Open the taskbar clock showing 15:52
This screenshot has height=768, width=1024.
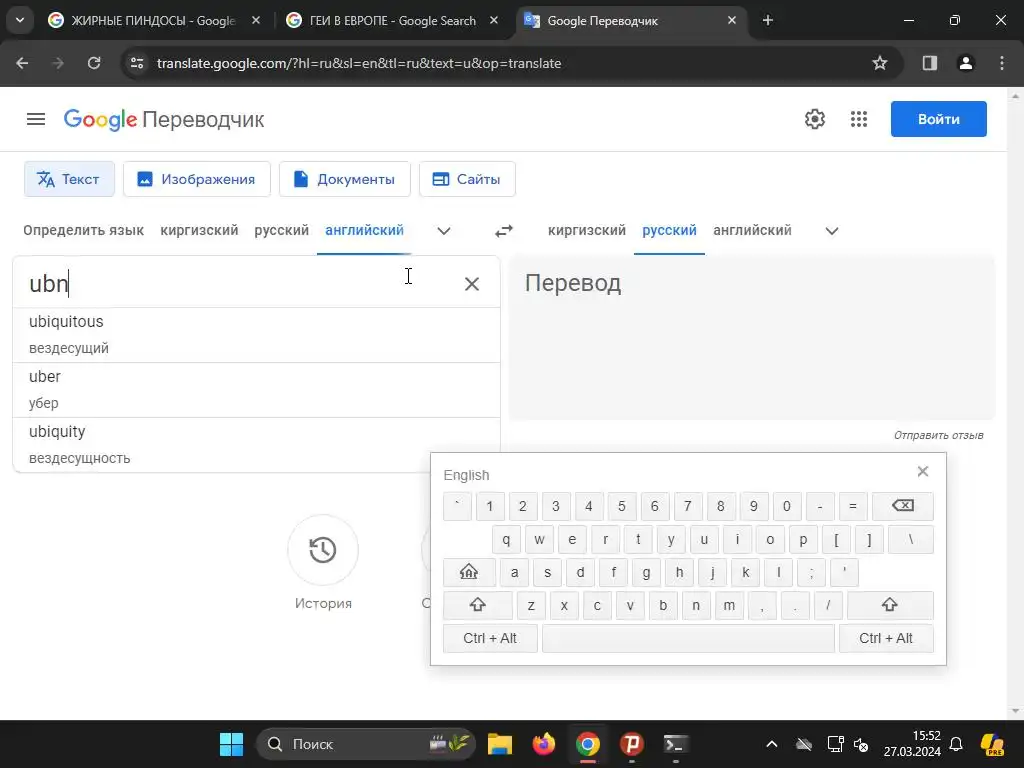[x=912, y=744]
